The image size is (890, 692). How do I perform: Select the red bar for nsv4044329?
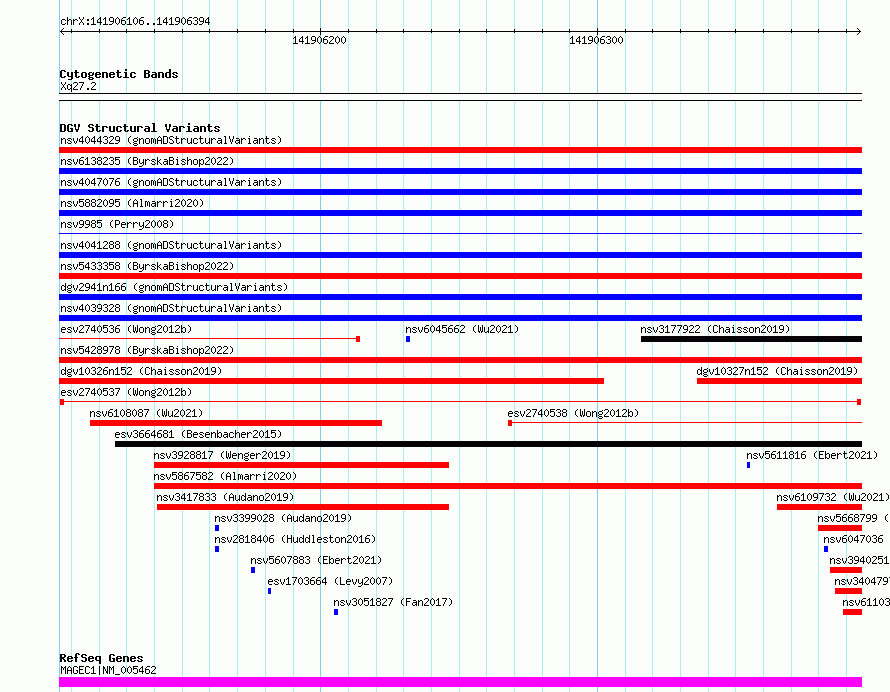tap(460, 150)
